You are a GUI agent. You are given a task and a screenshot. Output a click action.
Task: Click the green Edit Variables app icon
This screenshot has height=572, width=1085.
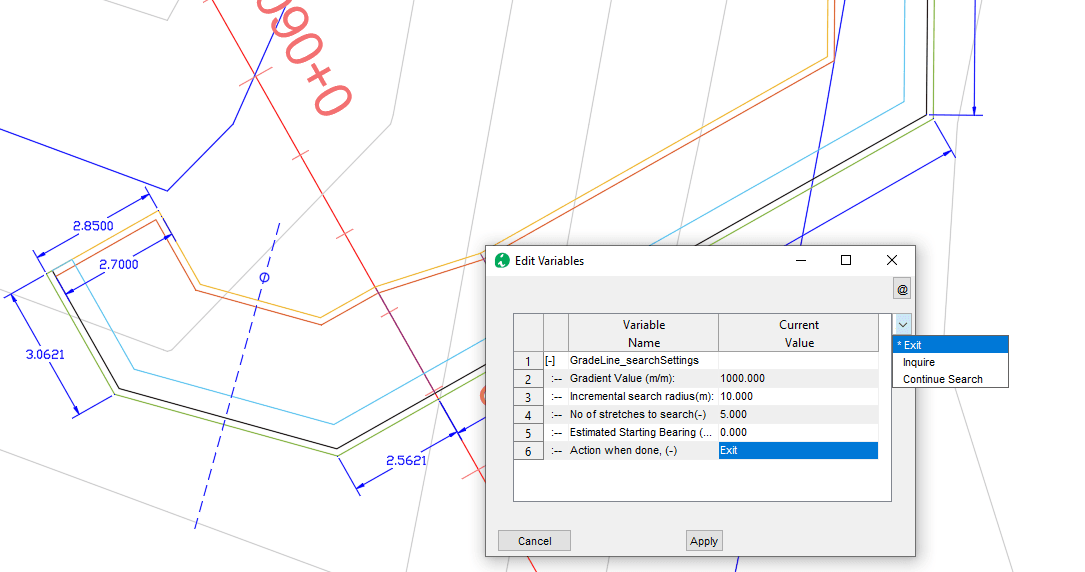tap(502, 261)
